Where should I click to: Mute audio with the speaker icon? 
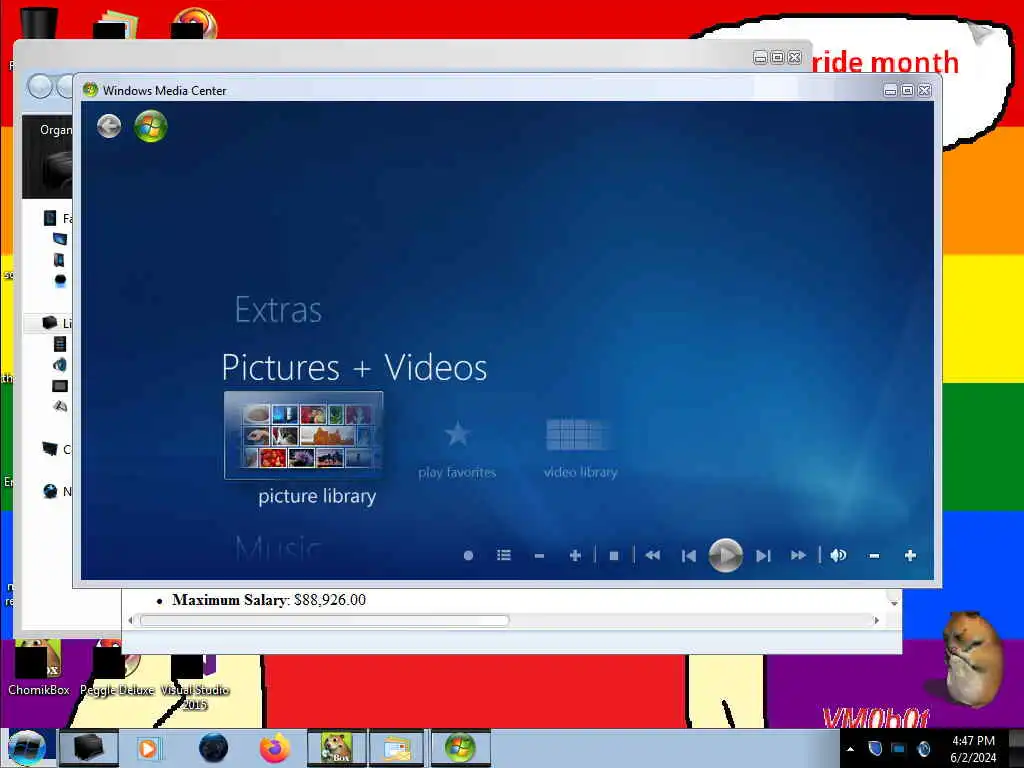(839, 555)
